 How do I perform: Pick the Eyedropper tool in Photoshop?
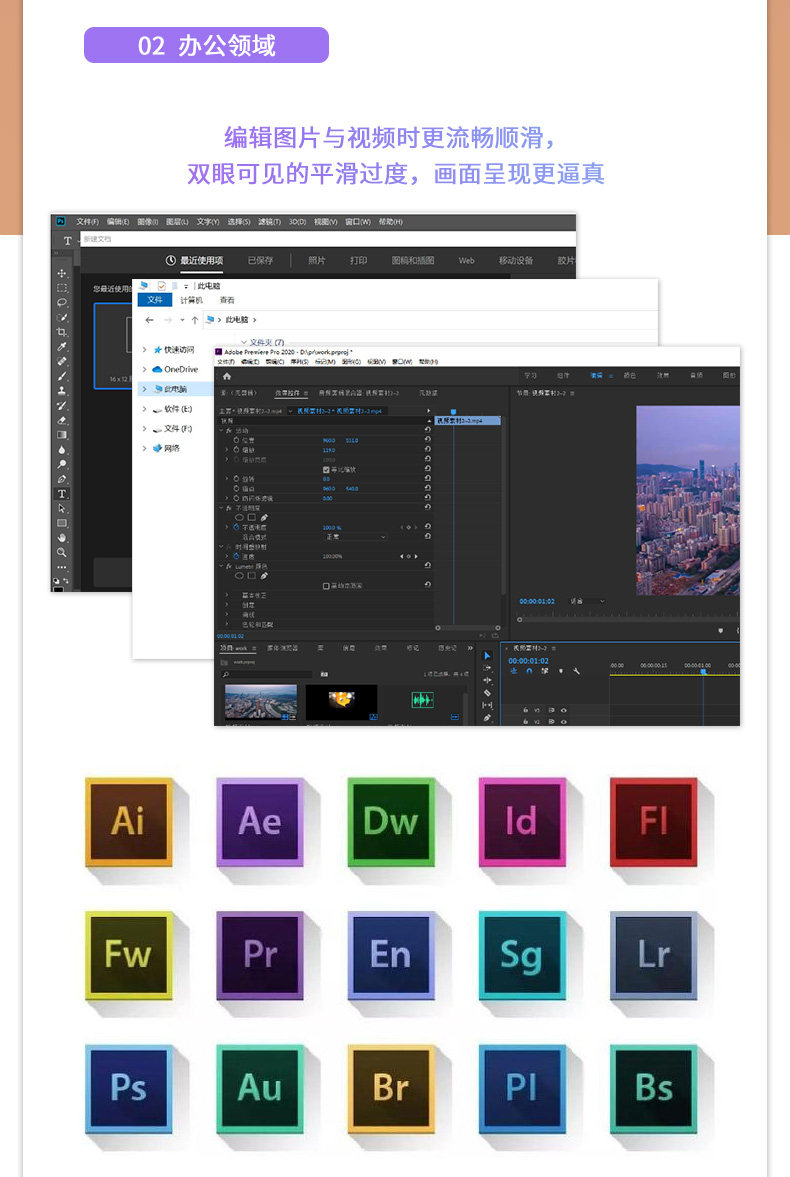[x=62, y=346]
